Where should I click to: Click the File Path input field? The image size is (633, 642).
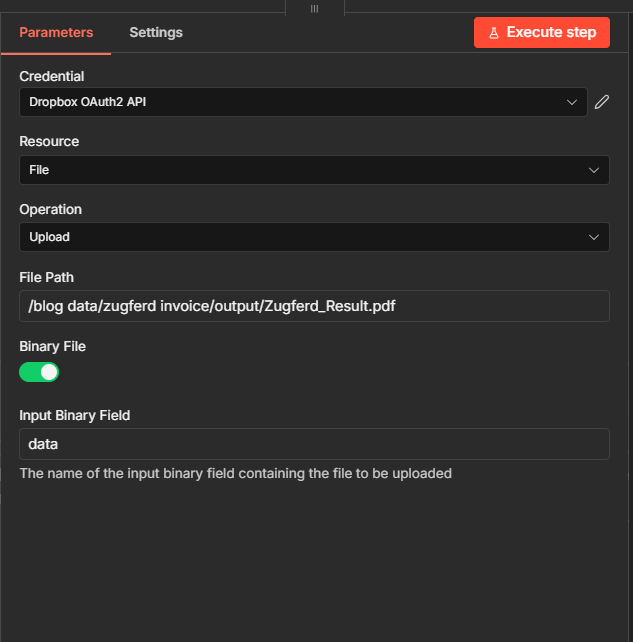pos(314,306)
